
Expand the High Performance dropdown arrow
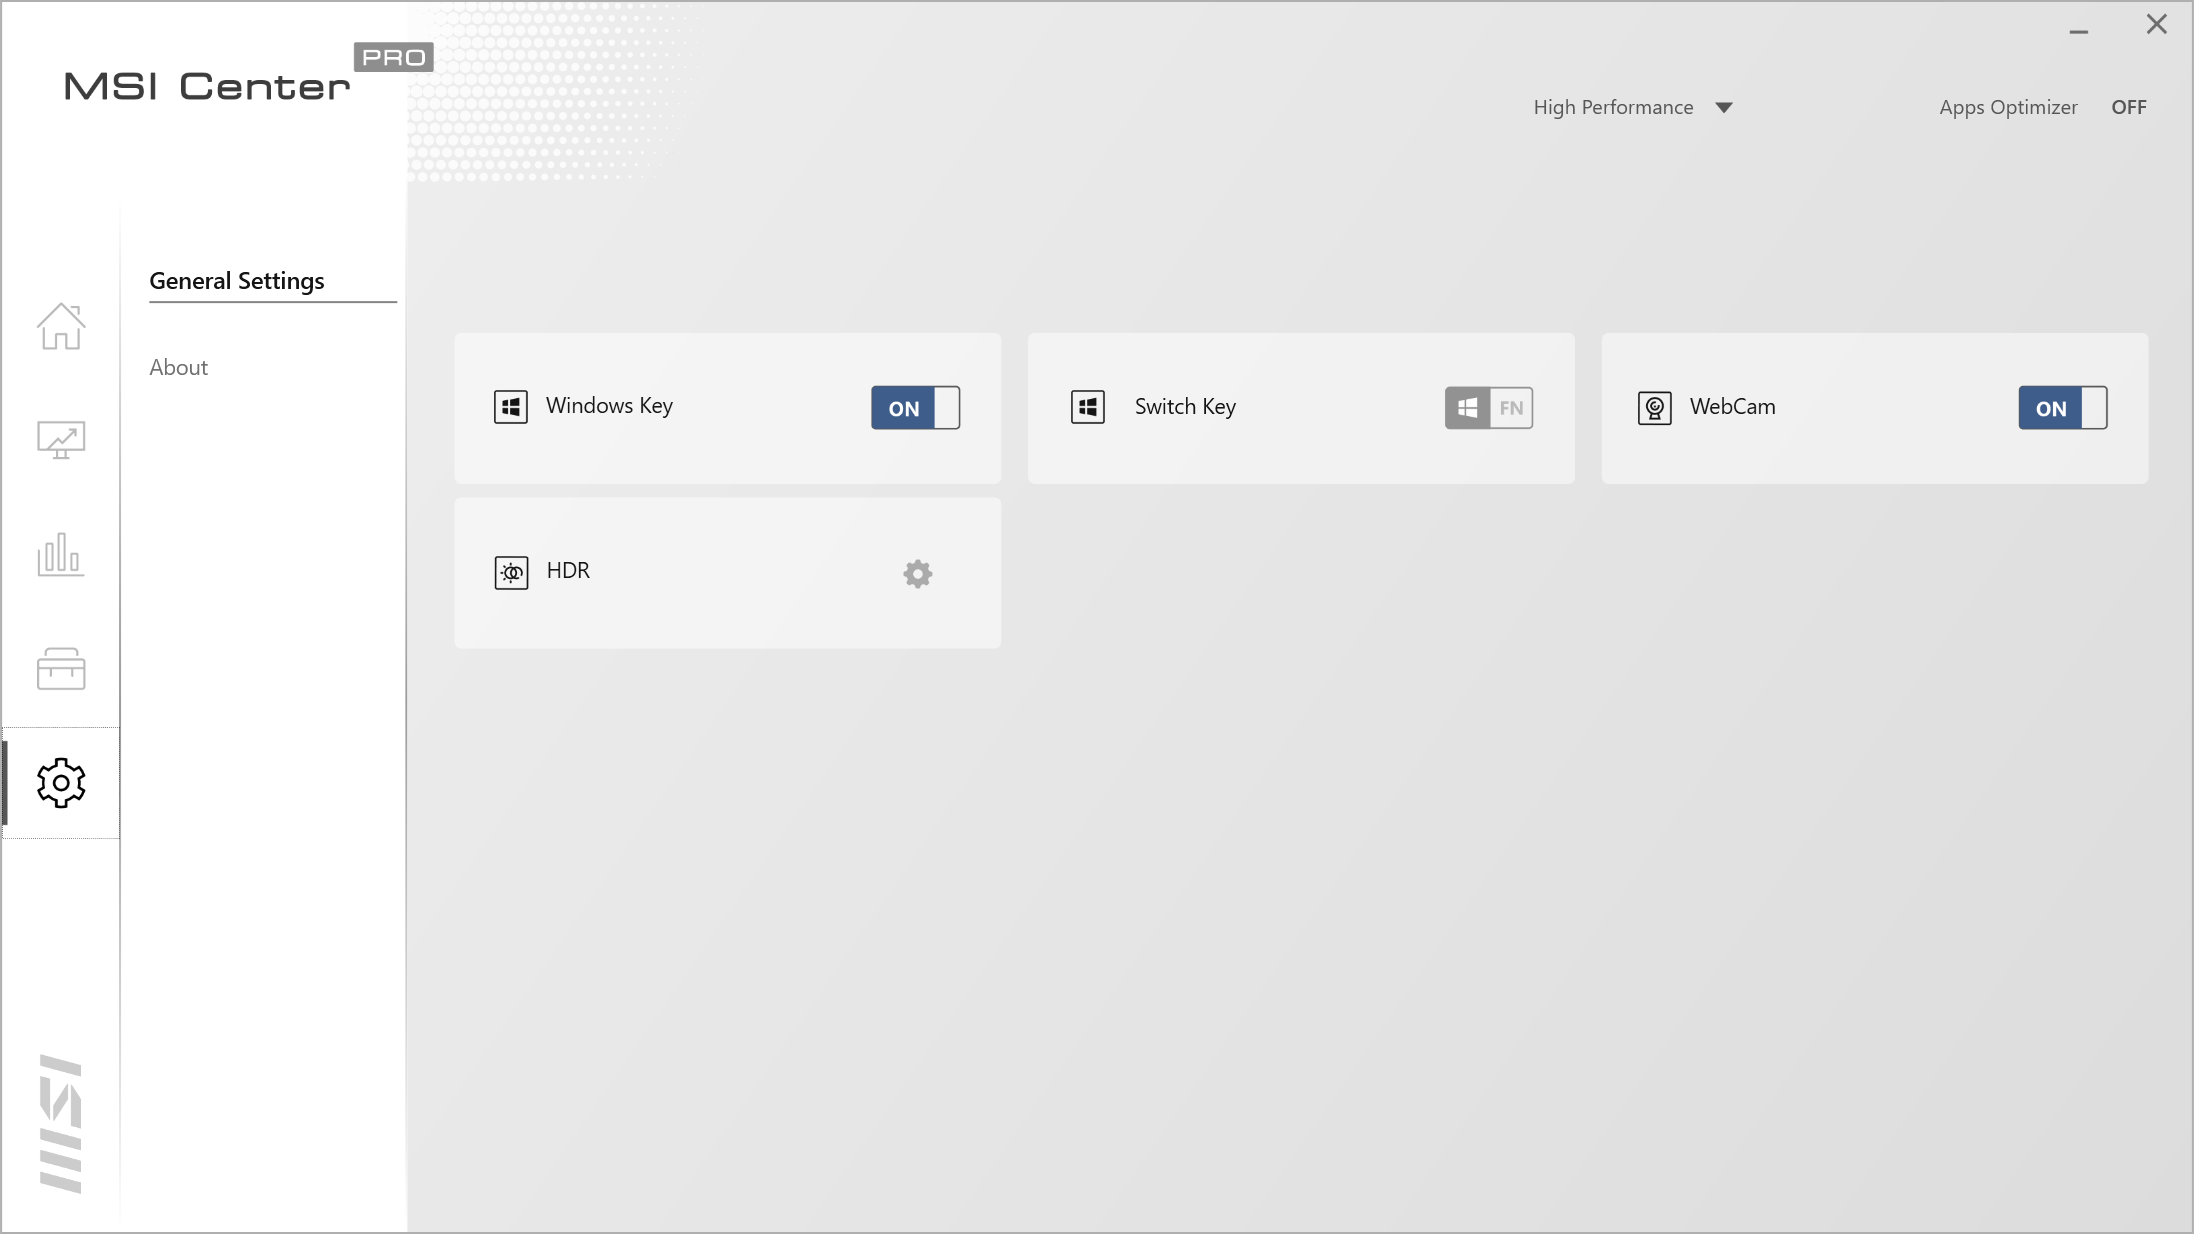[1724, 108]
